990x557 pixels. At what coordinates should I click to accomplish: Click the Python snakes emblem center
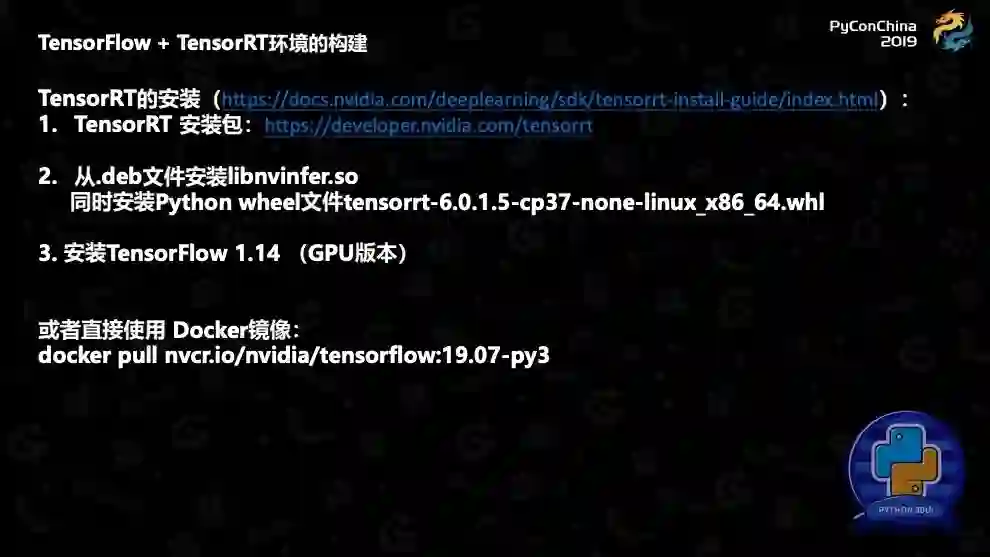(x=906, y=460)
